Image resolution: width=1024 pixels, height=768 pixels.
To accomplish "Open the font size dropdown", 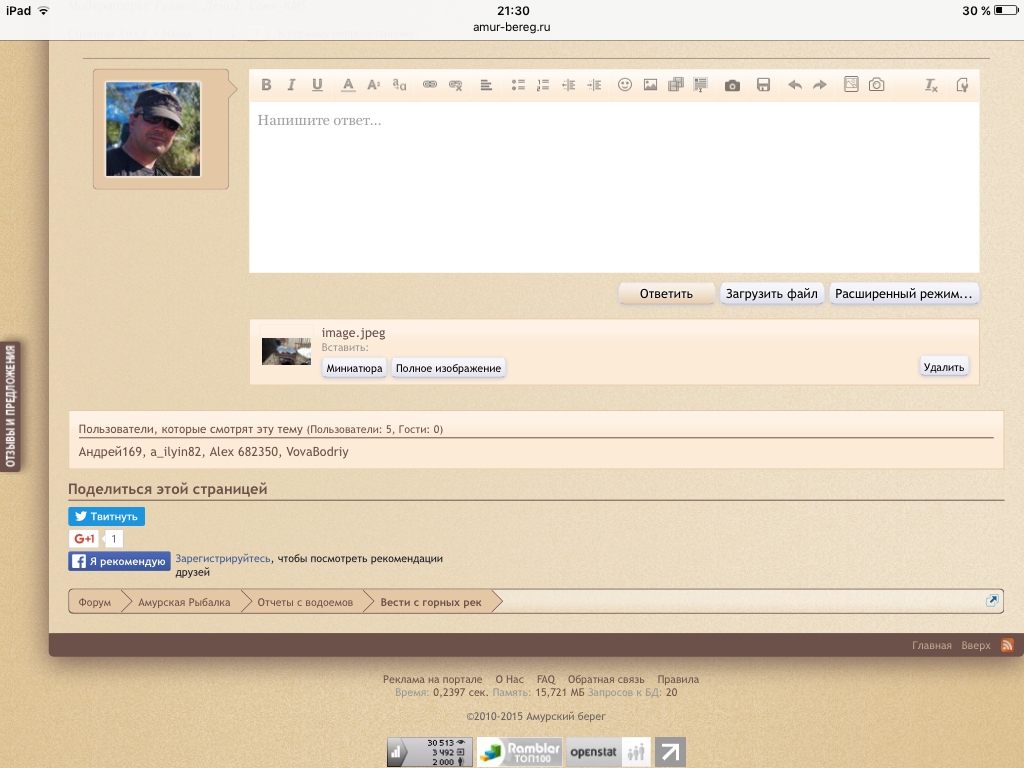I will [373, 85].
